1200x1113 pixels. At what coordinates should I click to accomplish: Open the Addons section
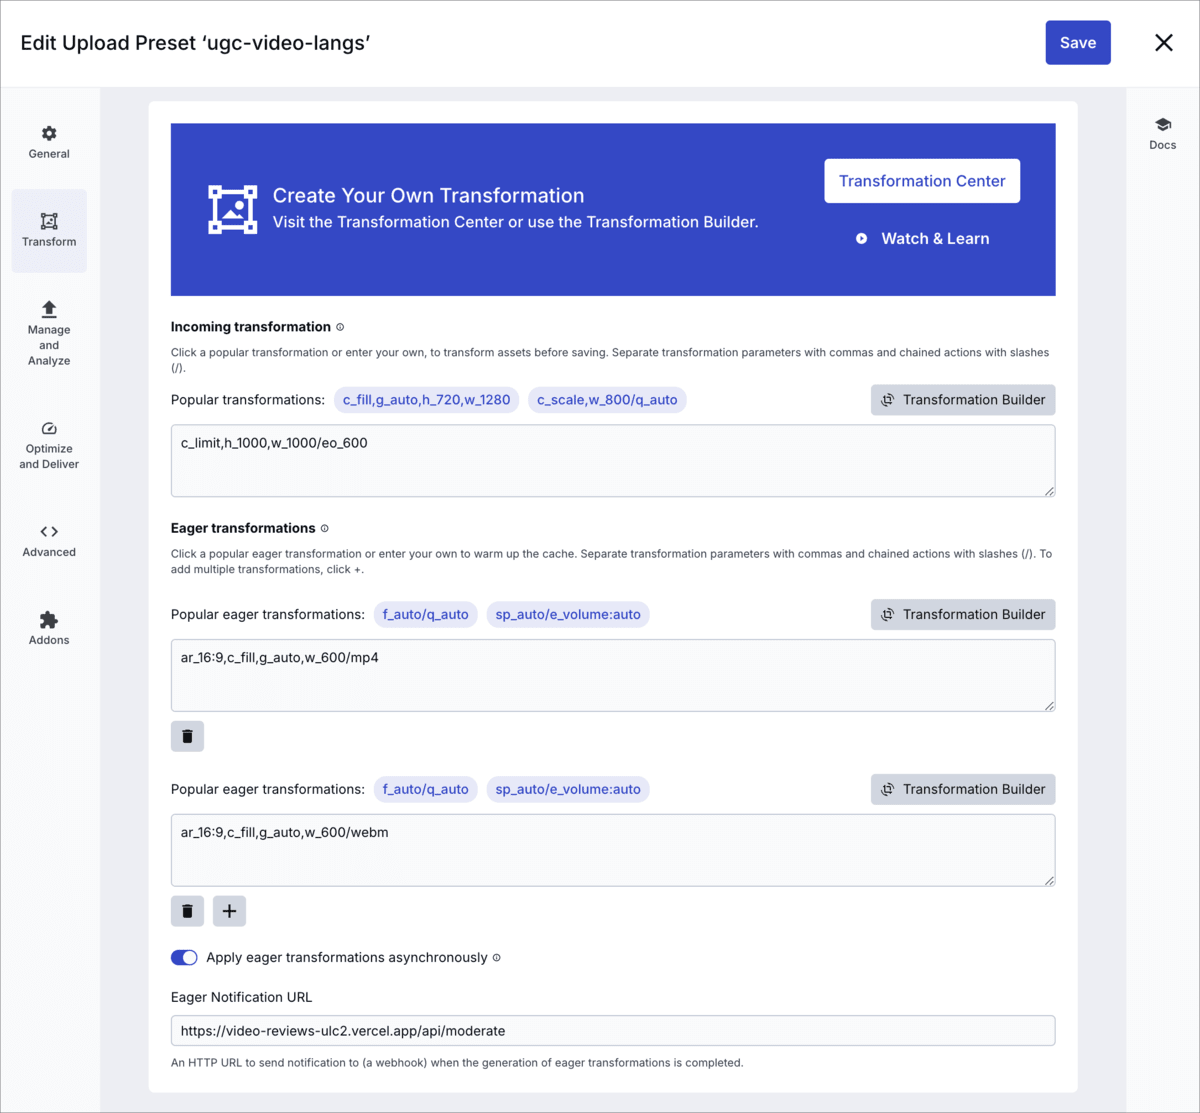coord(49,629)
